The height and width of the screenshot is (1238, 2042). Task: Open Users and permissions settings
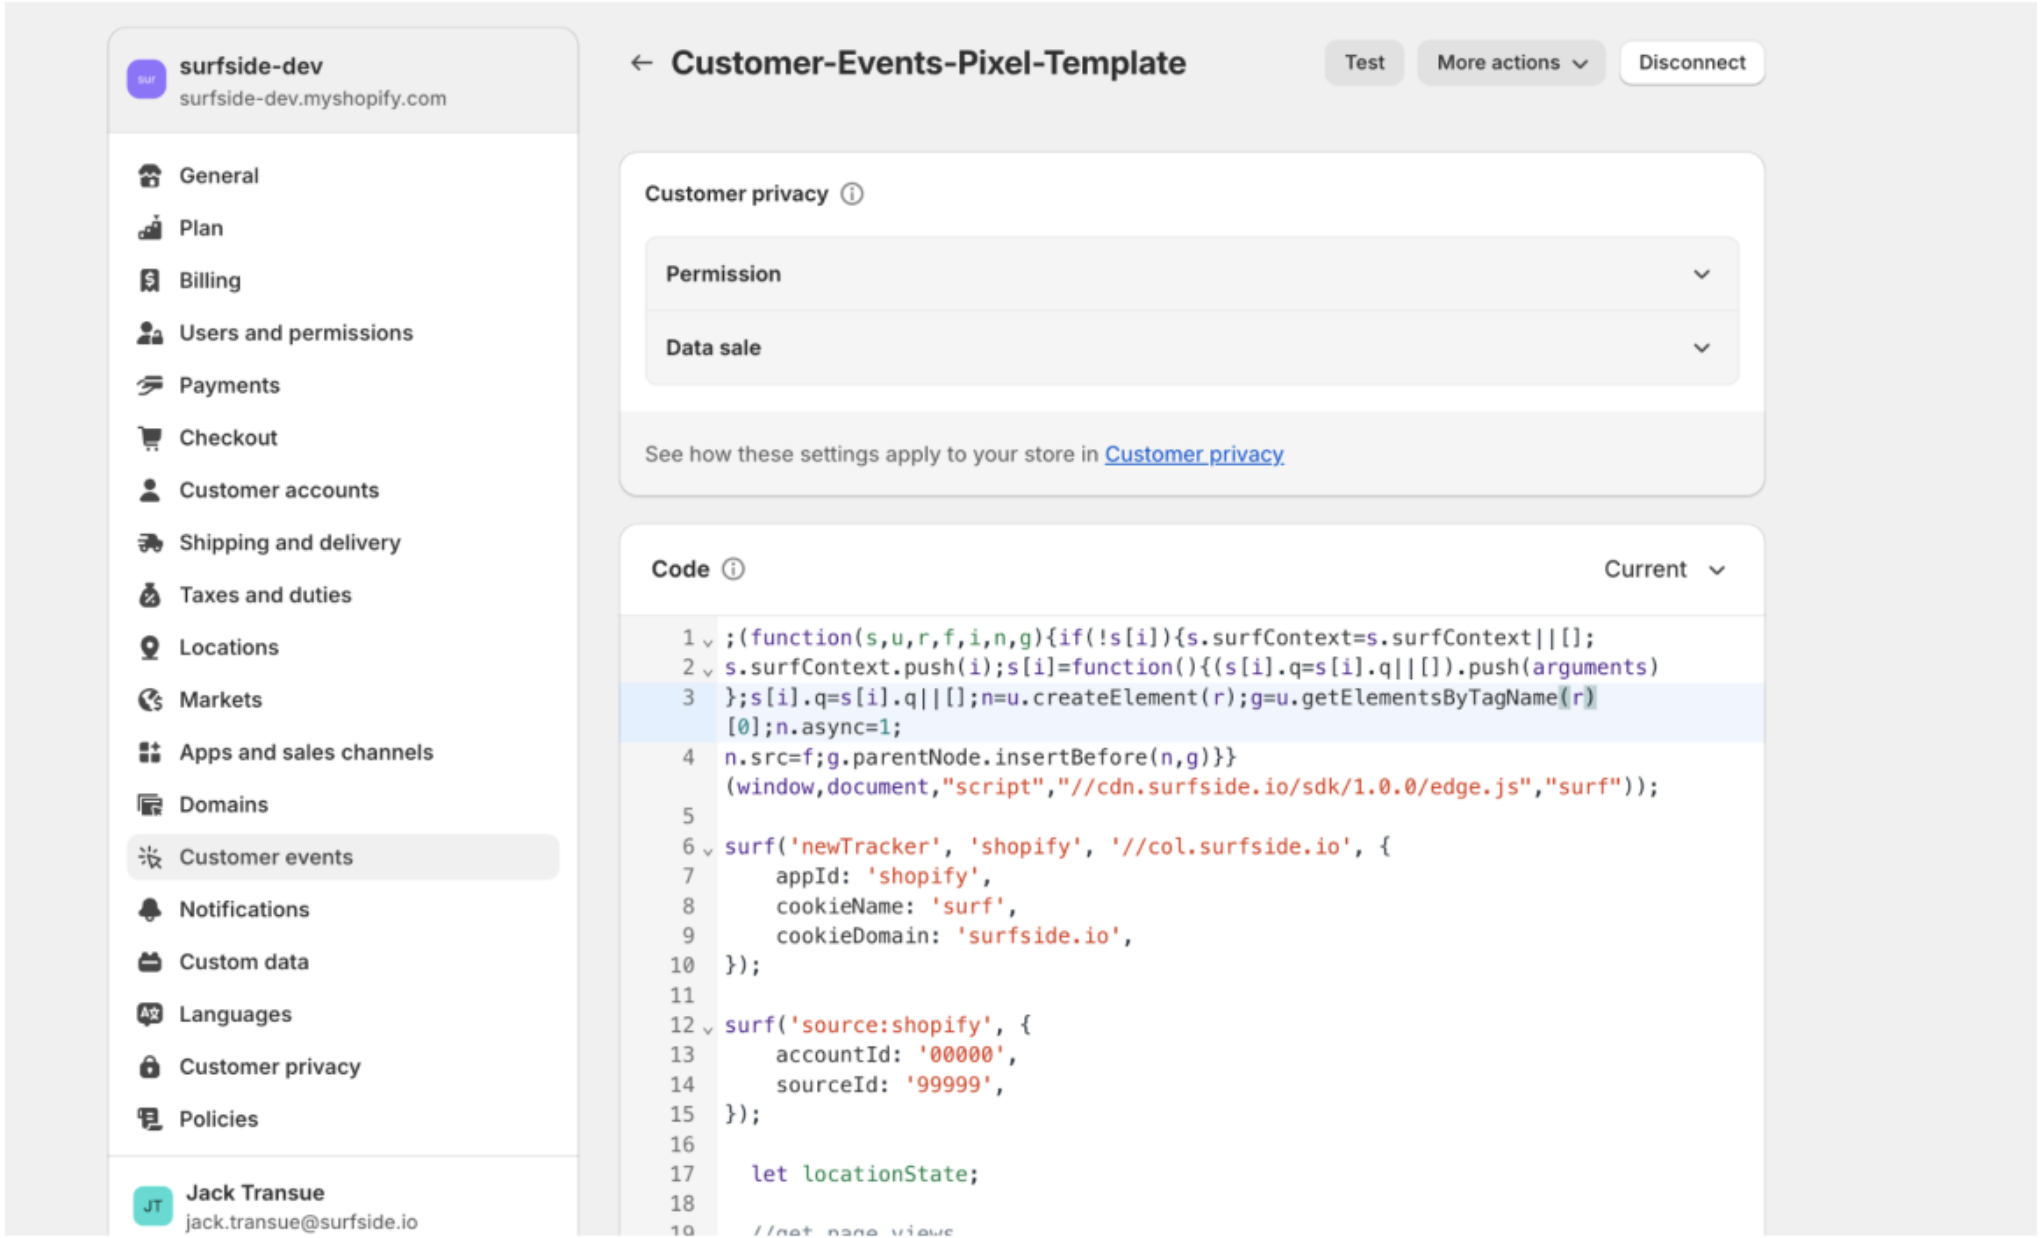click(x=343, y=333)
